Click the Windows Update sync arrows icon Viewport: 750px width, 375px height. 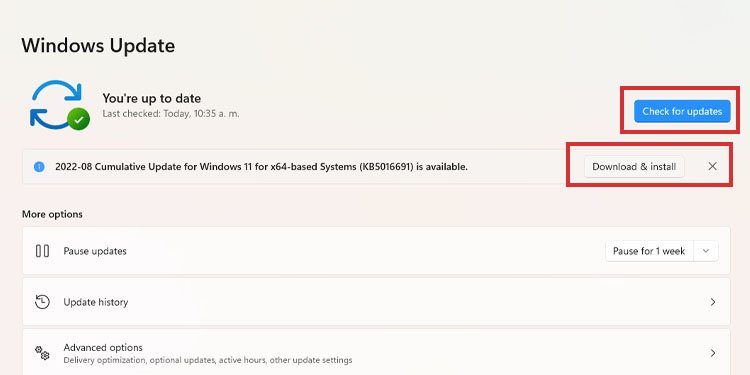[56, 105]
